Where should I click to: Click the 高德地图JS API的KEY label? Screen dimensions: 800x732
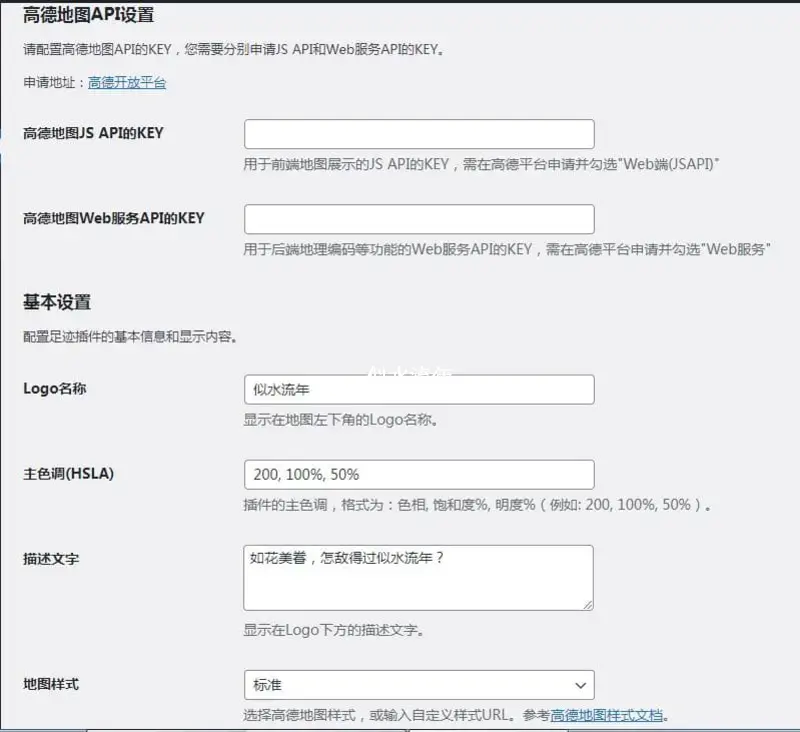[x=93, y=133]
